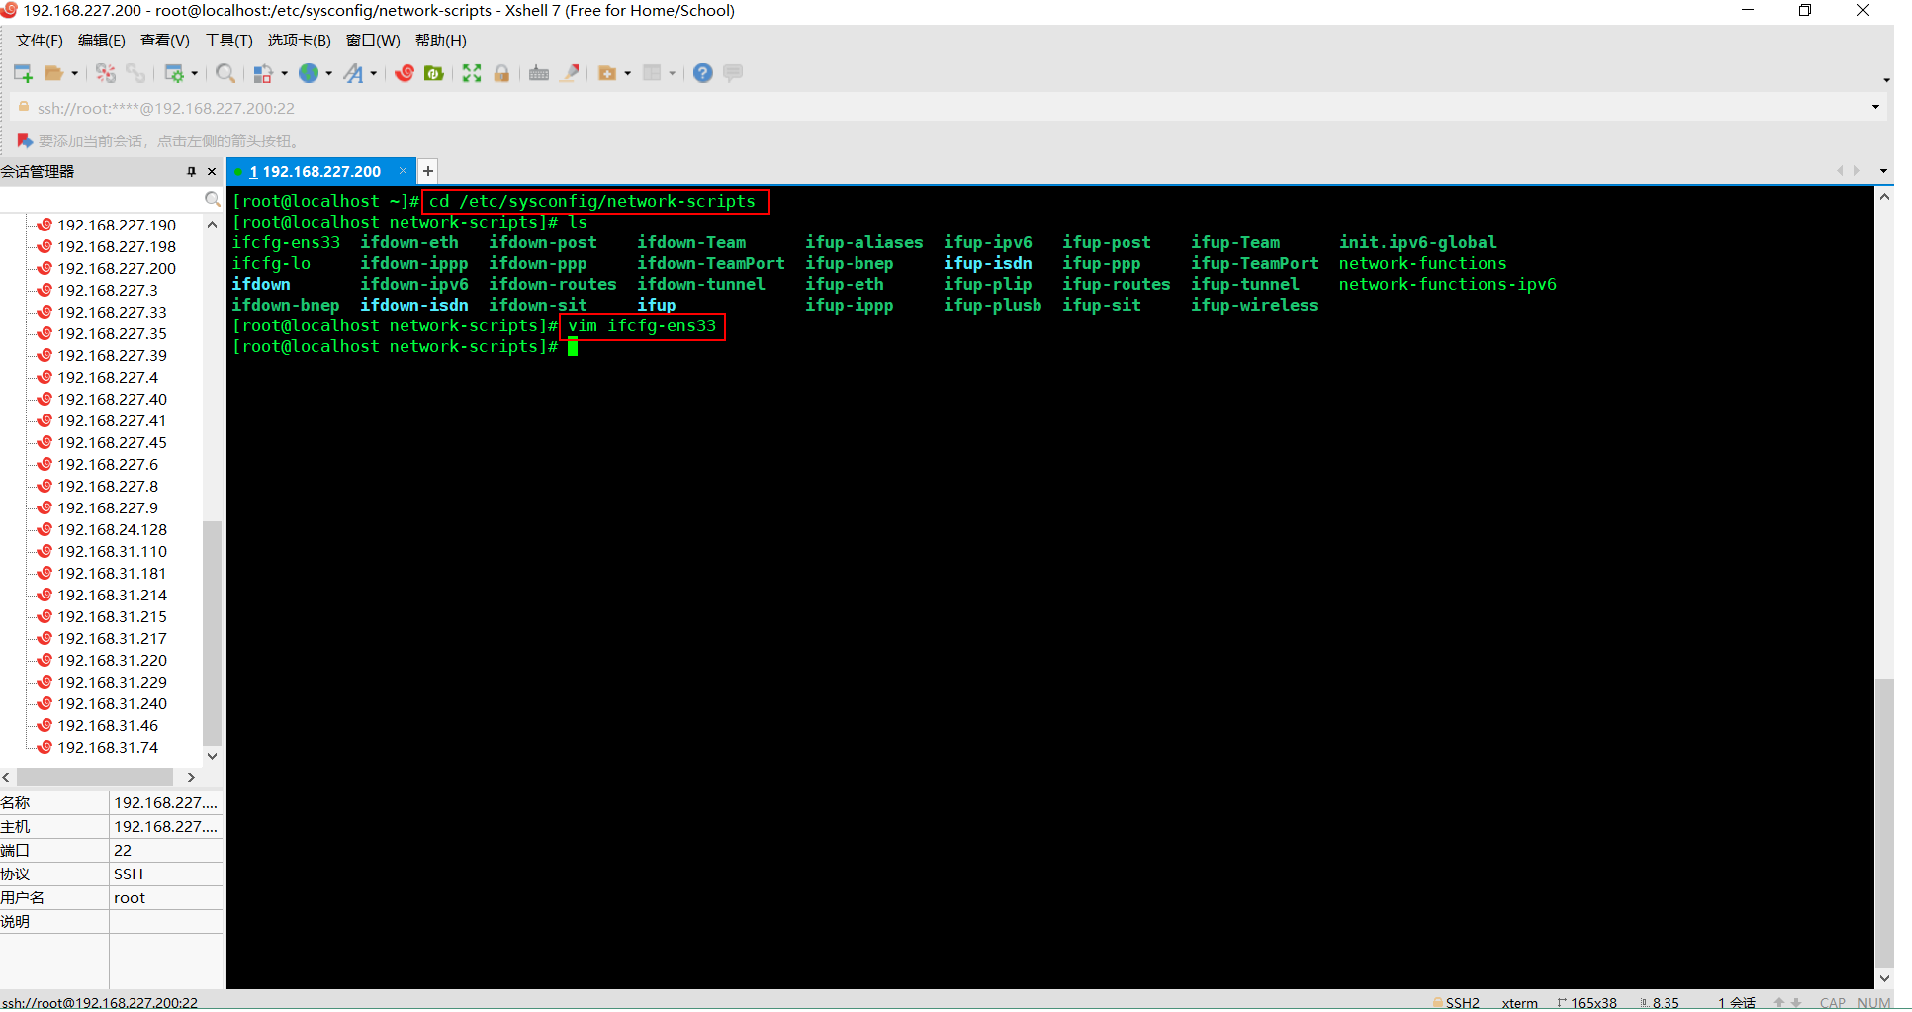1912x1012 pixels.
Task: Select session 192.168.31.74 in list
Action: pyautogui.click(x=107, y=747)
